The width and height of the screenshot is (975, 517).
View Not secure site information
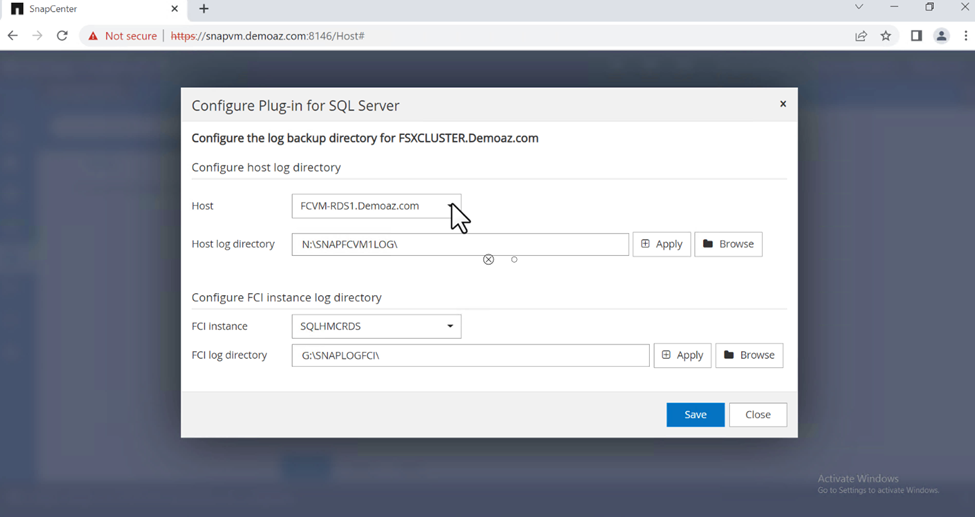coord(122,36)
